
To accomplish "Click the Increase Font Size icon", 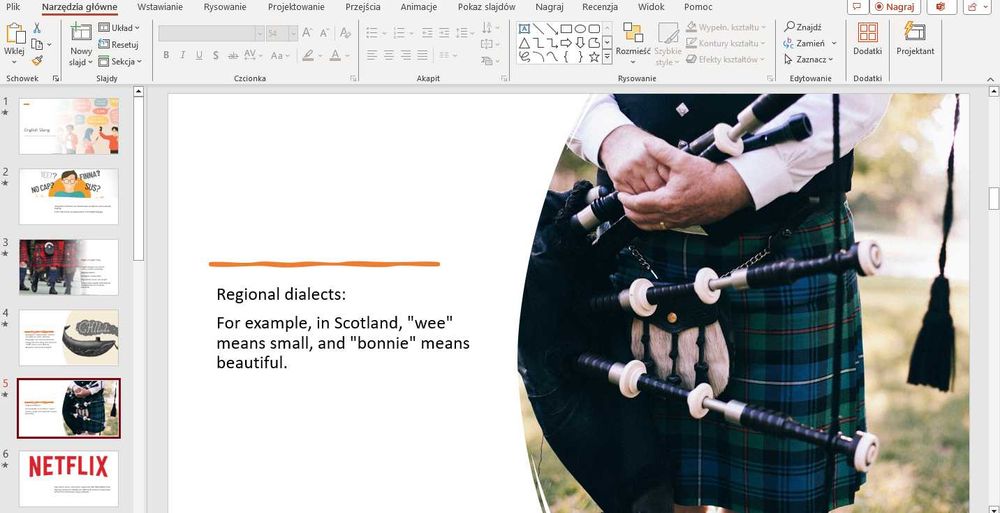I will click(x=307, y=33).
